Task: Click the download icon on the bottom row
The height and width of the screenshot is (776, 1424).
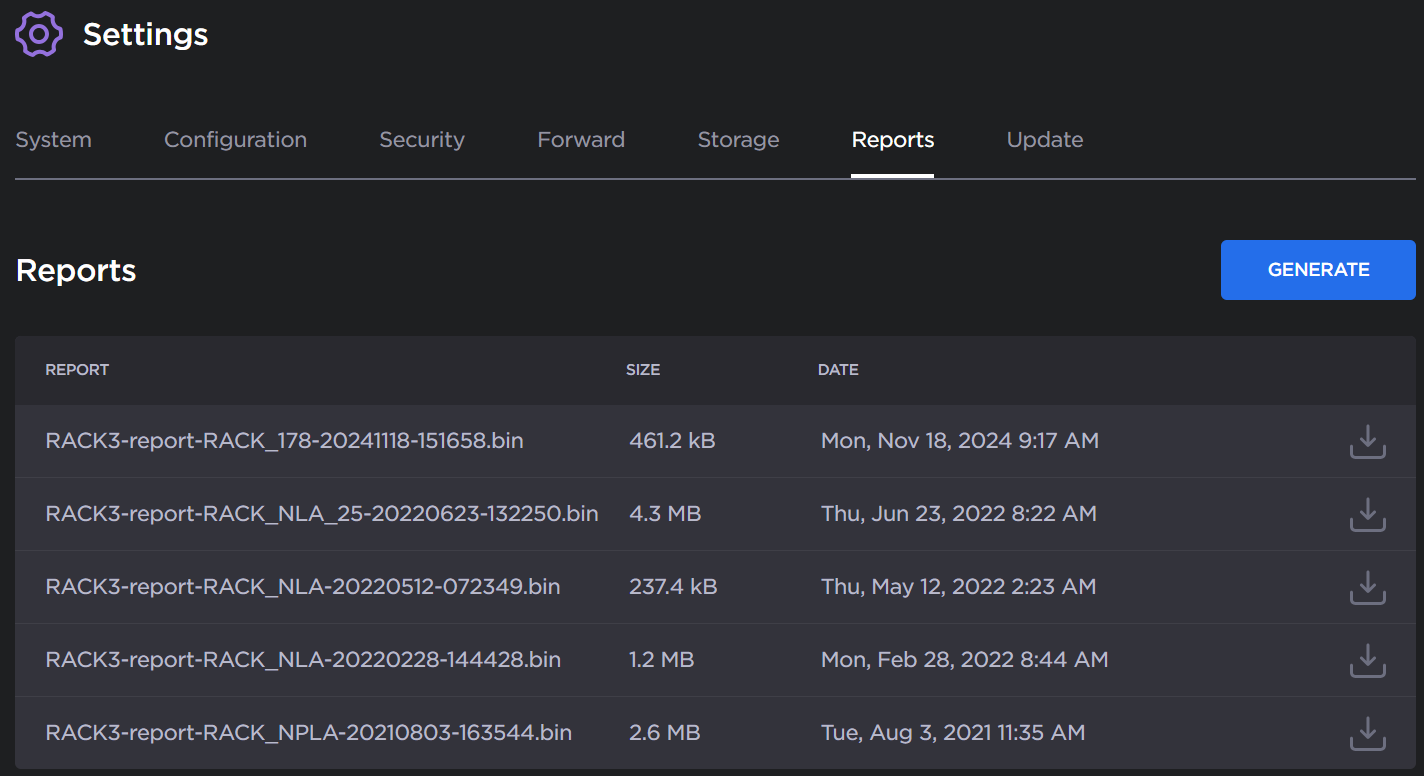Action: [1367, 733]
